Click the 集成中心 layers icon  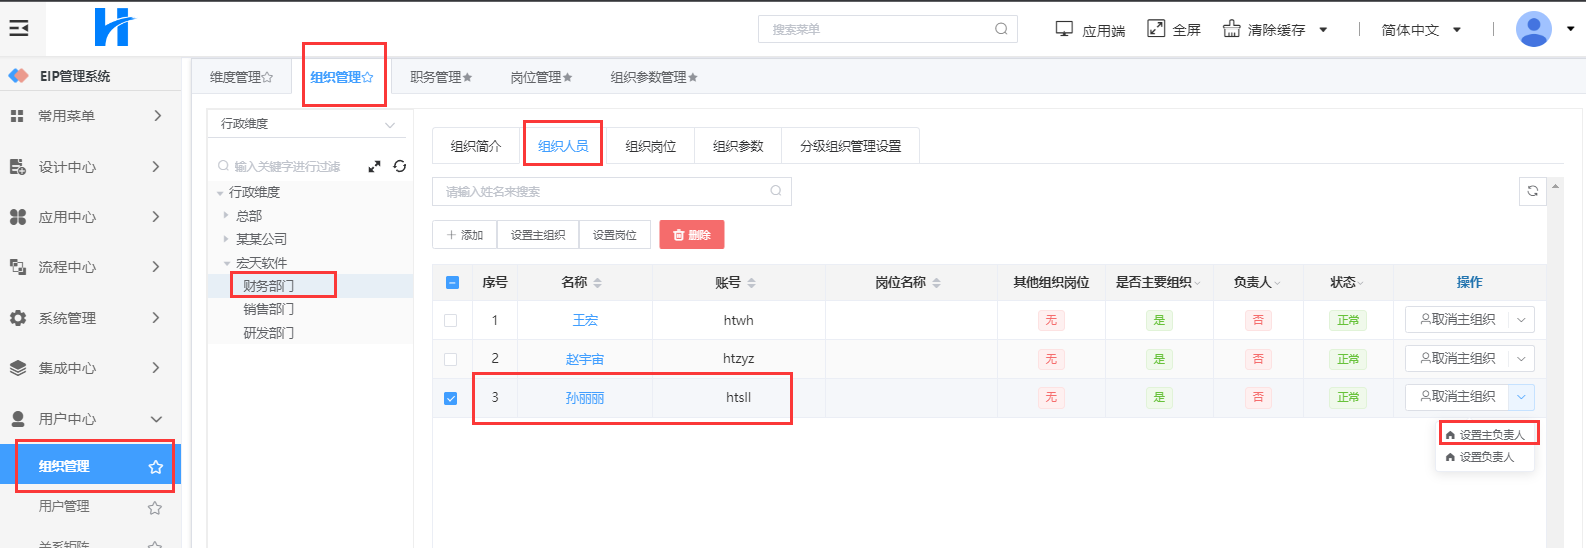click(17, 368)
